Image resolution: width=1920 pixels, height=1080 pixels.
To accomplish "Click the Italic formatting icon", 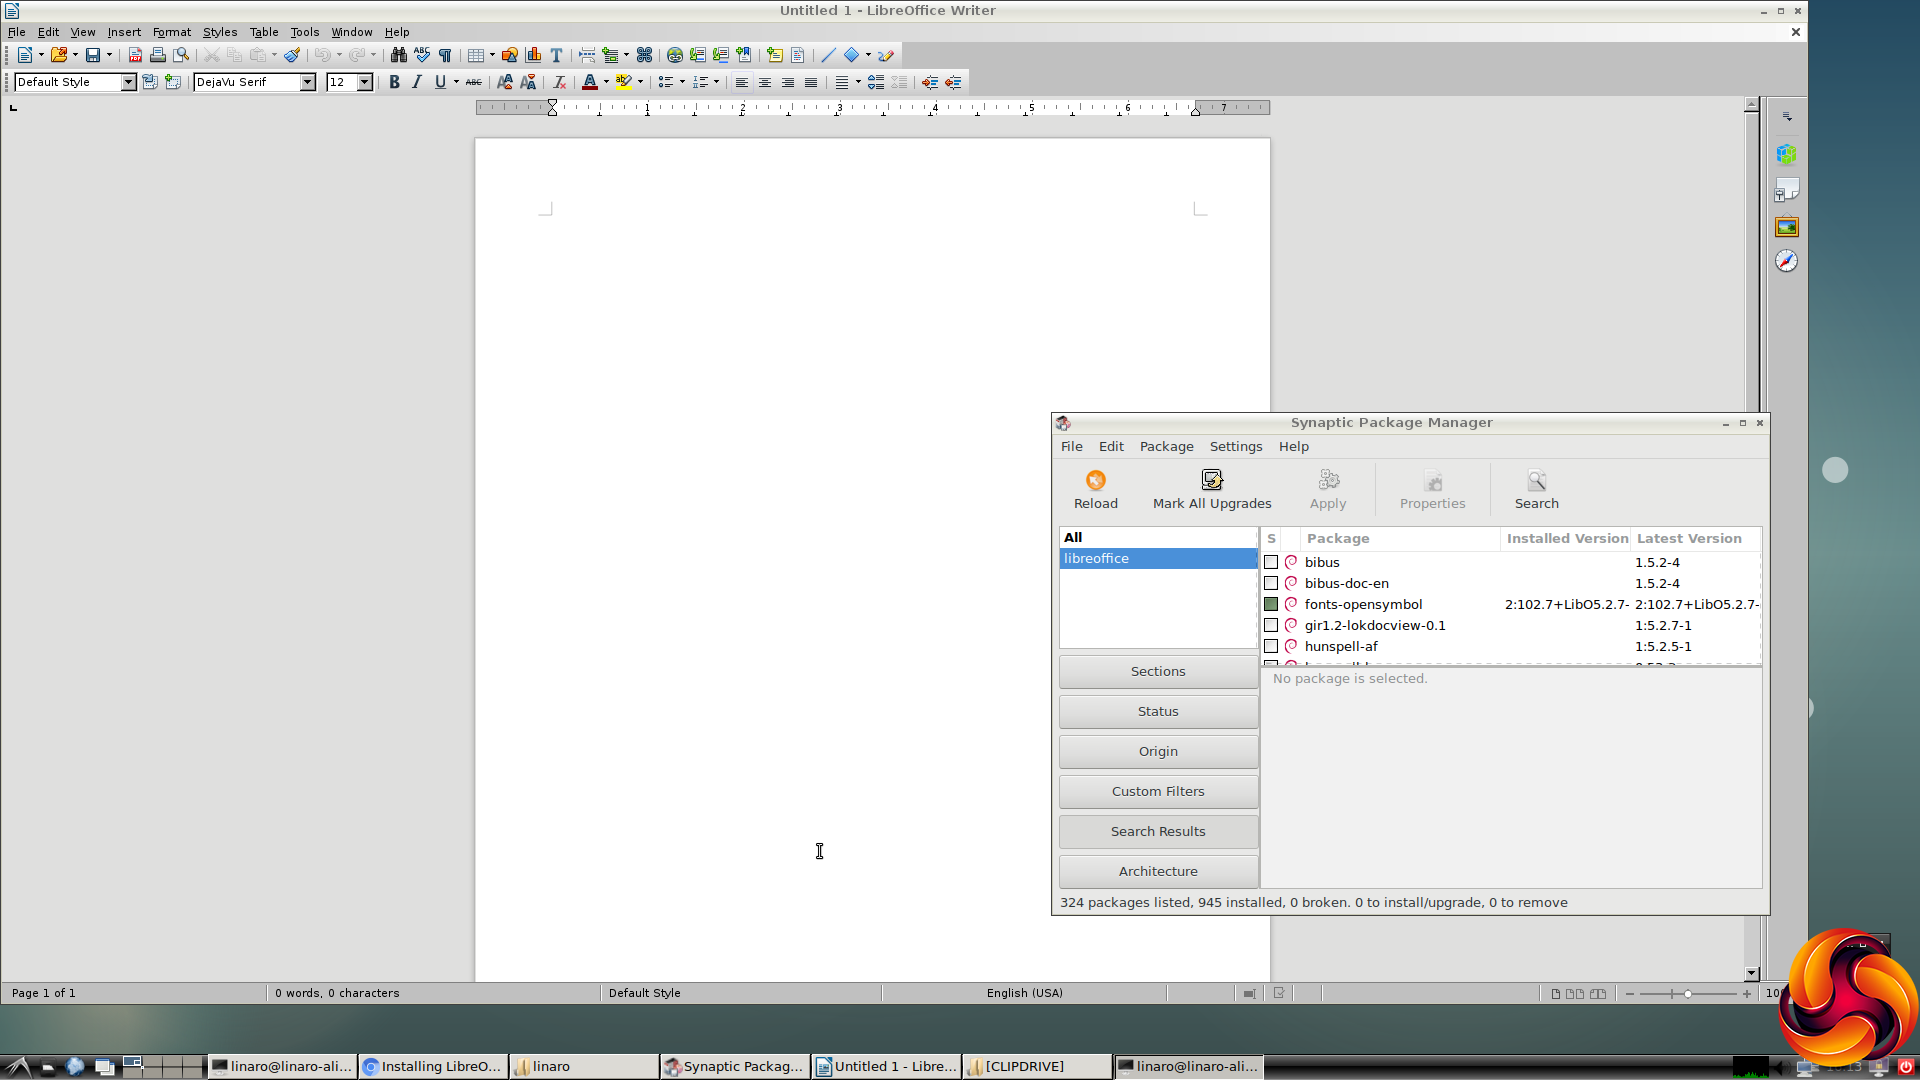I will 417,82.
